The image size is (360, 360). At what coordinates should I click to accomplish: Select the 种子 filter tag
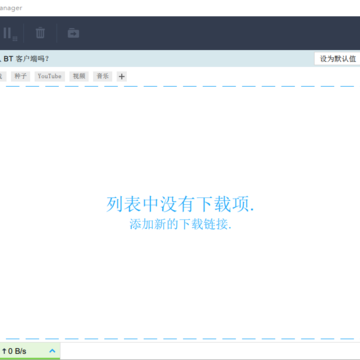(x=21, y=76)
